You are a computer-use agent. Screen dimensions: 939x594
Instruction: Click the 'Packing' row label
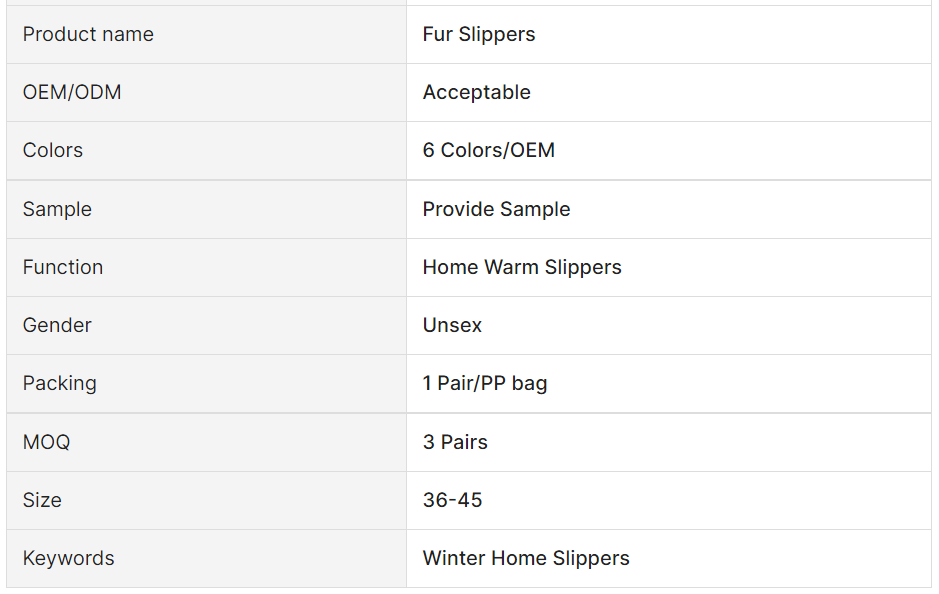60,383
